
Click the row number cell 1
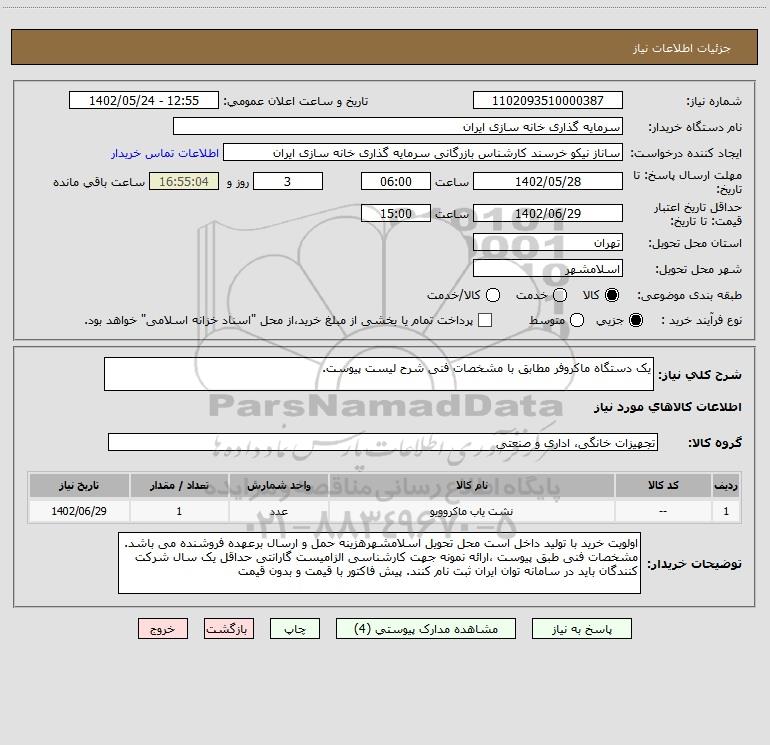(726, 511)
